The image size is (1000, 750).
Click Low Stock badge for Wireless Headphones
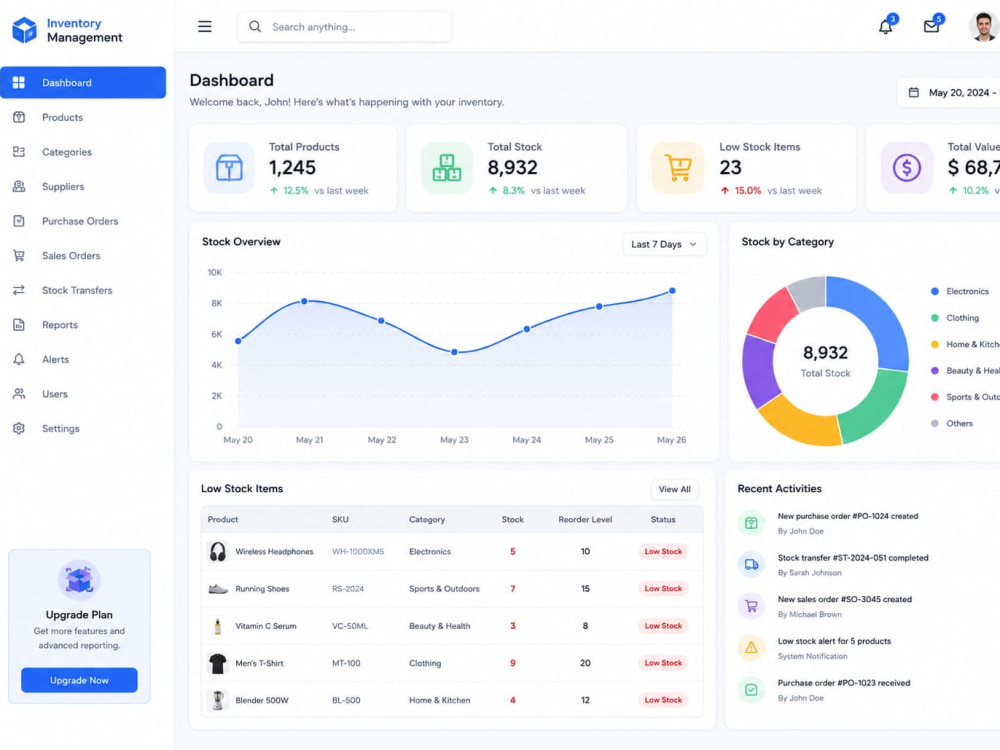[x=663, y=551]
